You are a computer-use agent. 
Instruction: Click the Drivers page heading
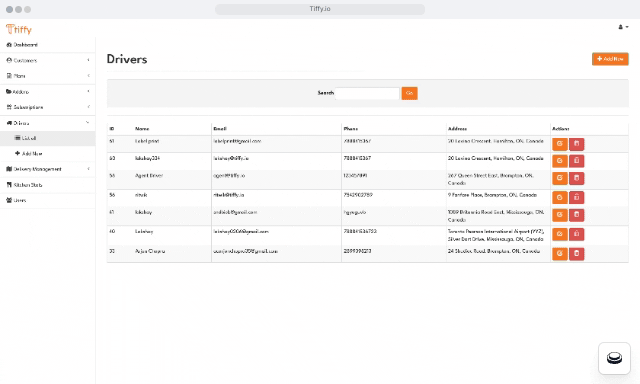(127, 59)
